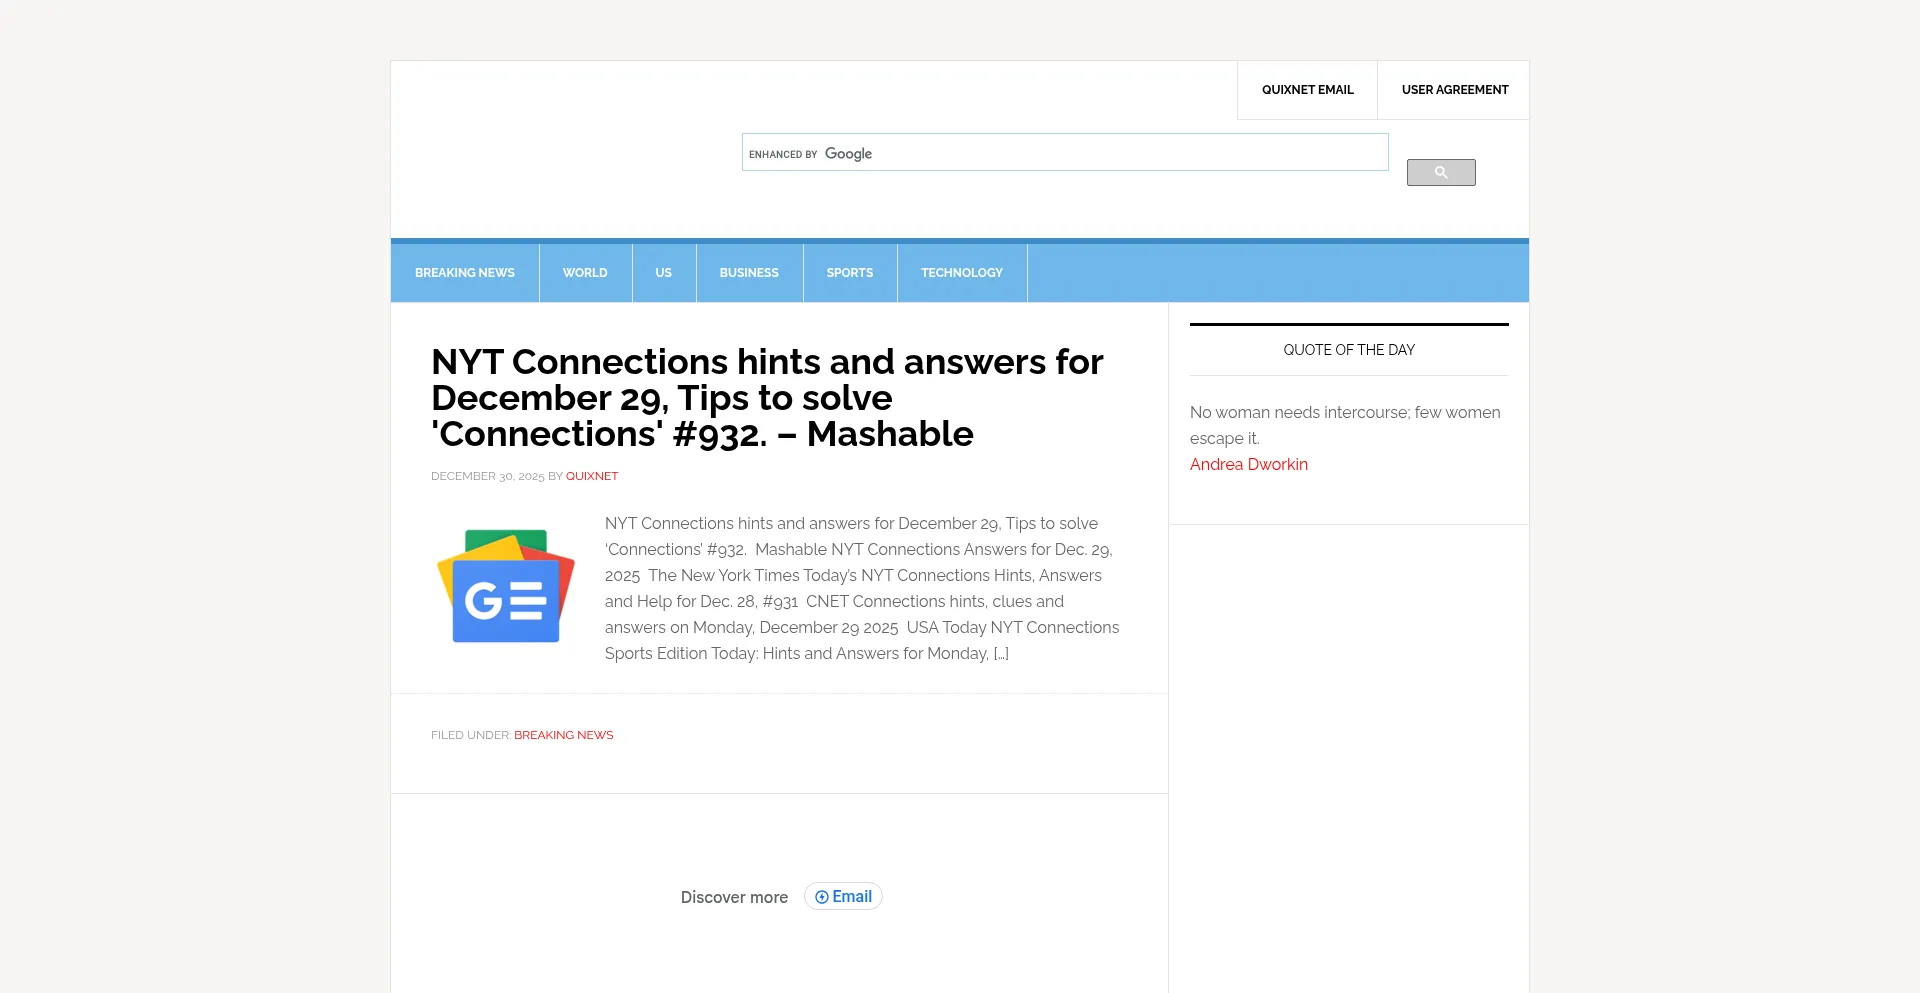The width and height of the screenshot is (1920, 993).
Task: Click the Google News thumbnail image
Action: (506, 586)
